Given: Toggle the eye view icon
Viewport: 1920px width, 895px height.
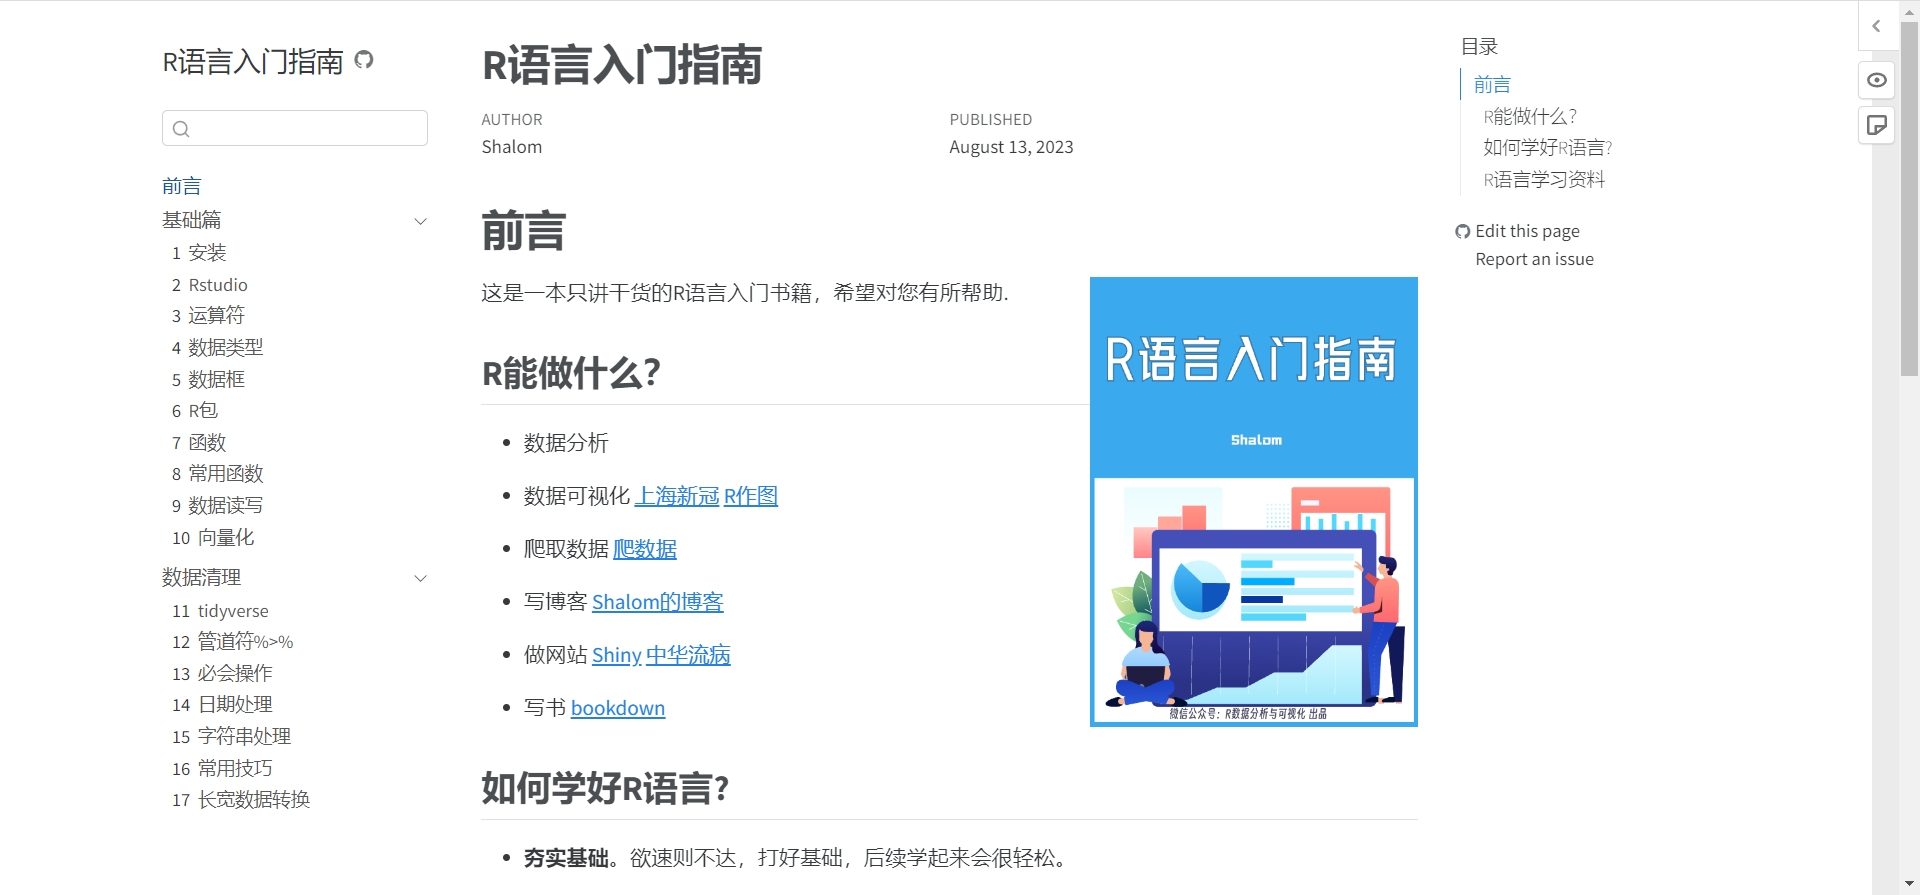Looking at the screenshot, I should pos(1877,80).
